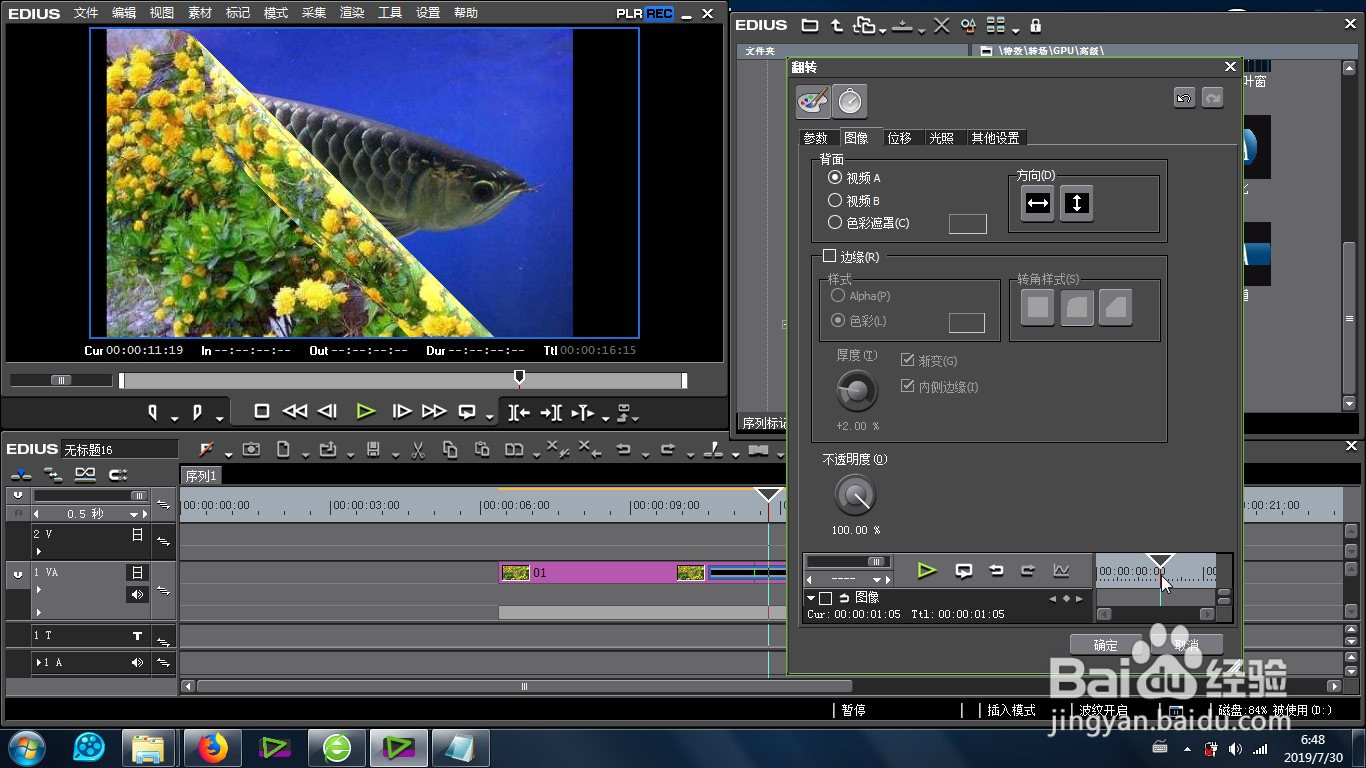Select the 色彩遮罩(C) radio option
The width and height of the screenshot is (1366, 768).
(835, 222)
